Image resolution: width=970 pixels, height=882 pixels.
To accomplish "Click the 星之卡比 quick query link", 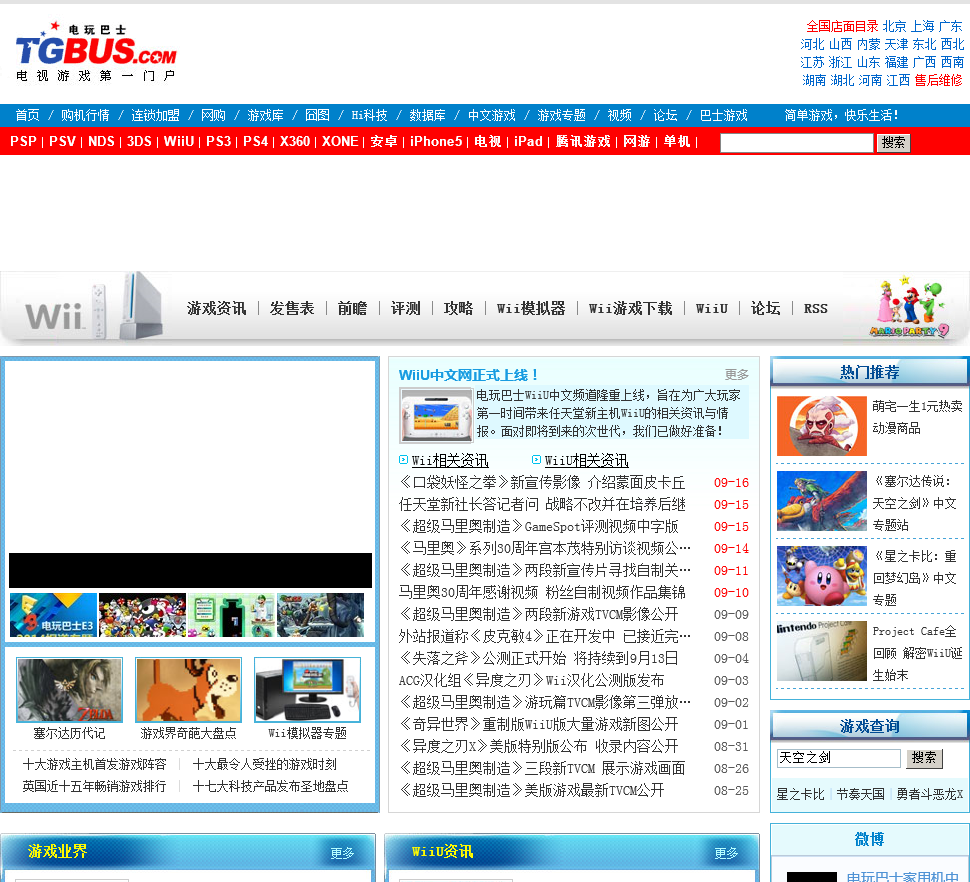I will (800, 794).
